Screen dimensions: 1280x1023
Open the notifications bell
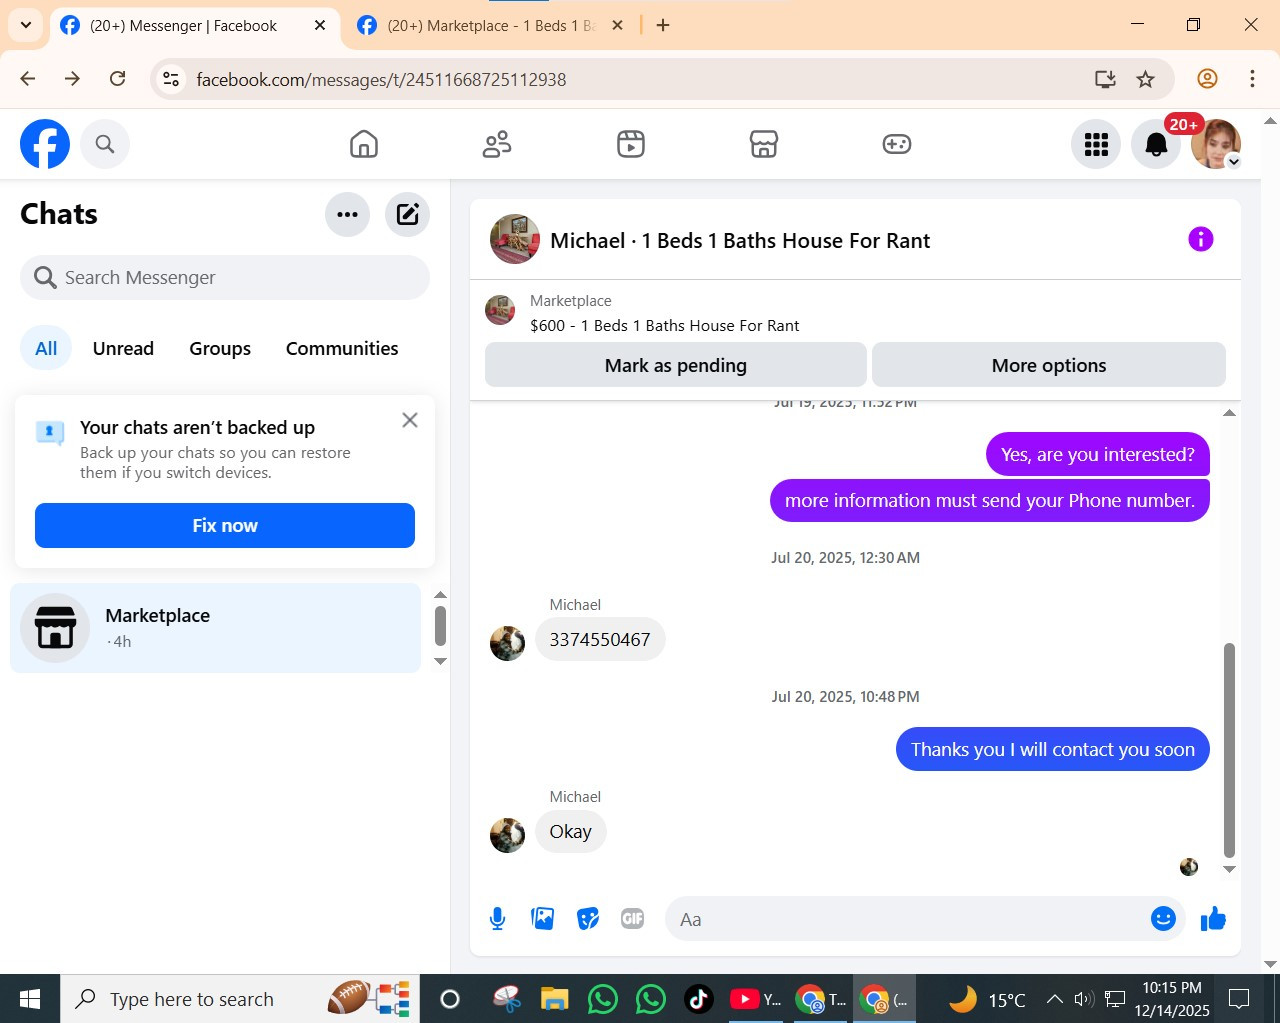1156,144
